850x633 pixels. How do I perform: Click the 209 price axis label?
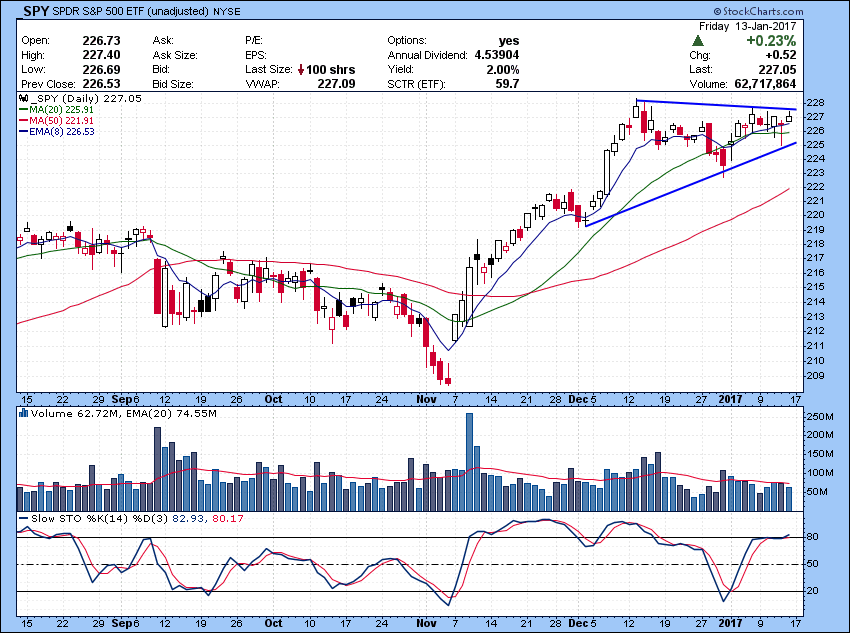click(817, 376)
